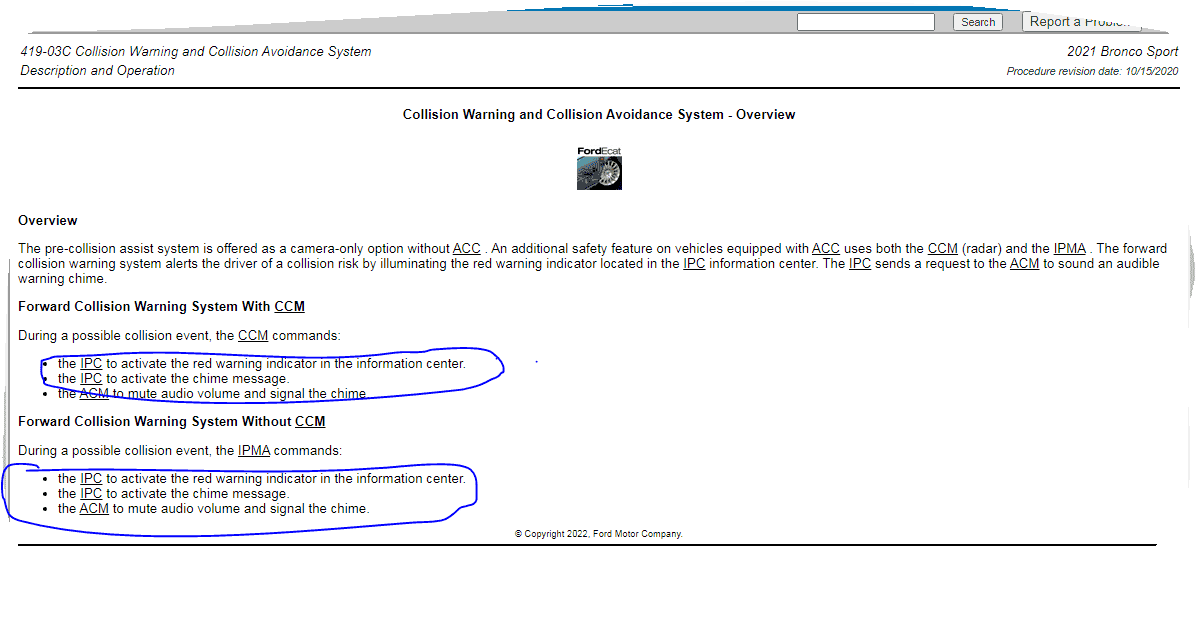Open the IPMA link in 'the IPMA commands:'
Screen dimensions: 1196x618
click(x=254, y=451)
